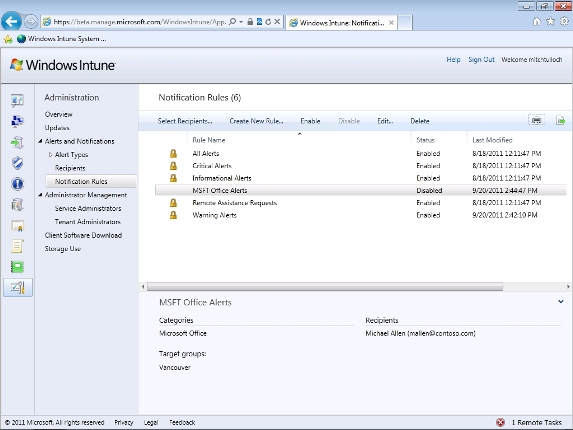Select the Administration workspace icon
This screenshot has width=573, height=430.
[x=18, y=288]
